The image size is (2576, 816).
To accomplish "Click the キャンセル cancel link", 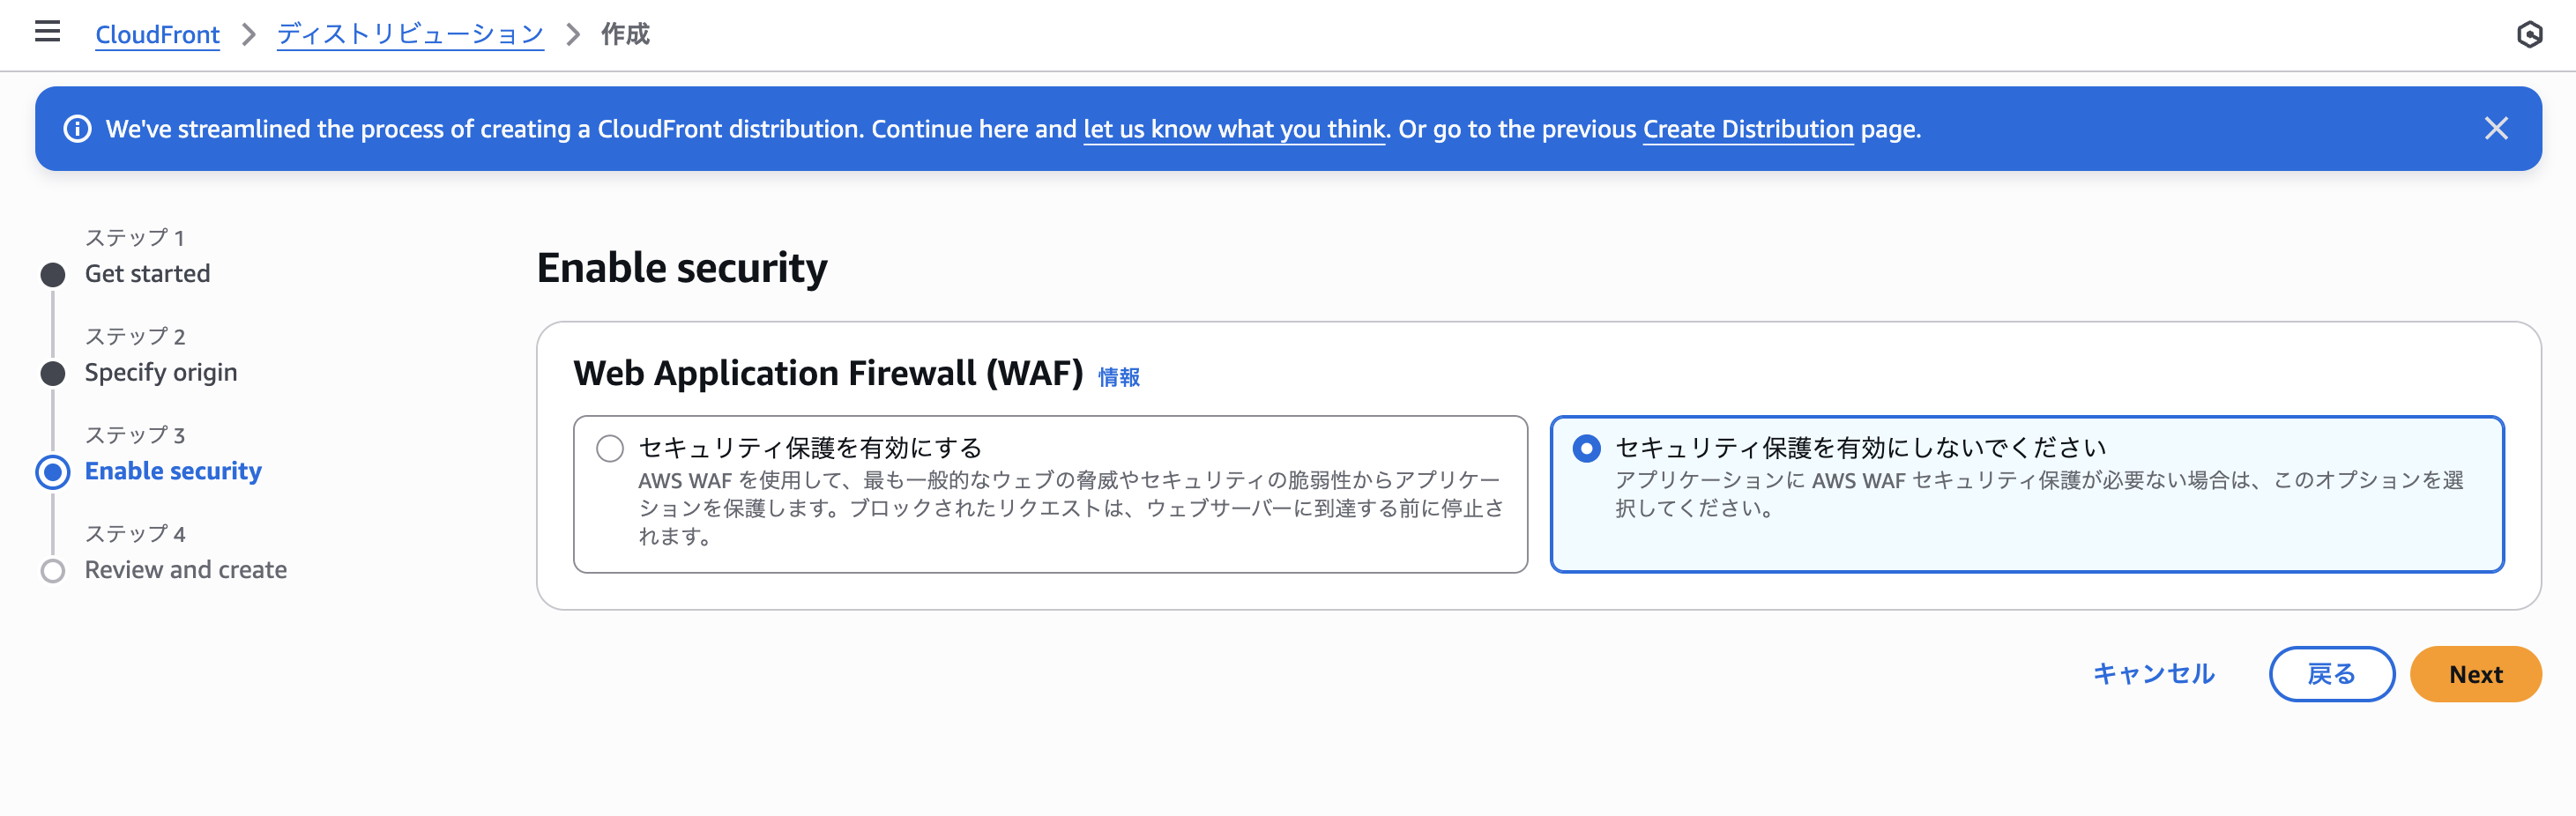I will click(x=2154, y=674).
